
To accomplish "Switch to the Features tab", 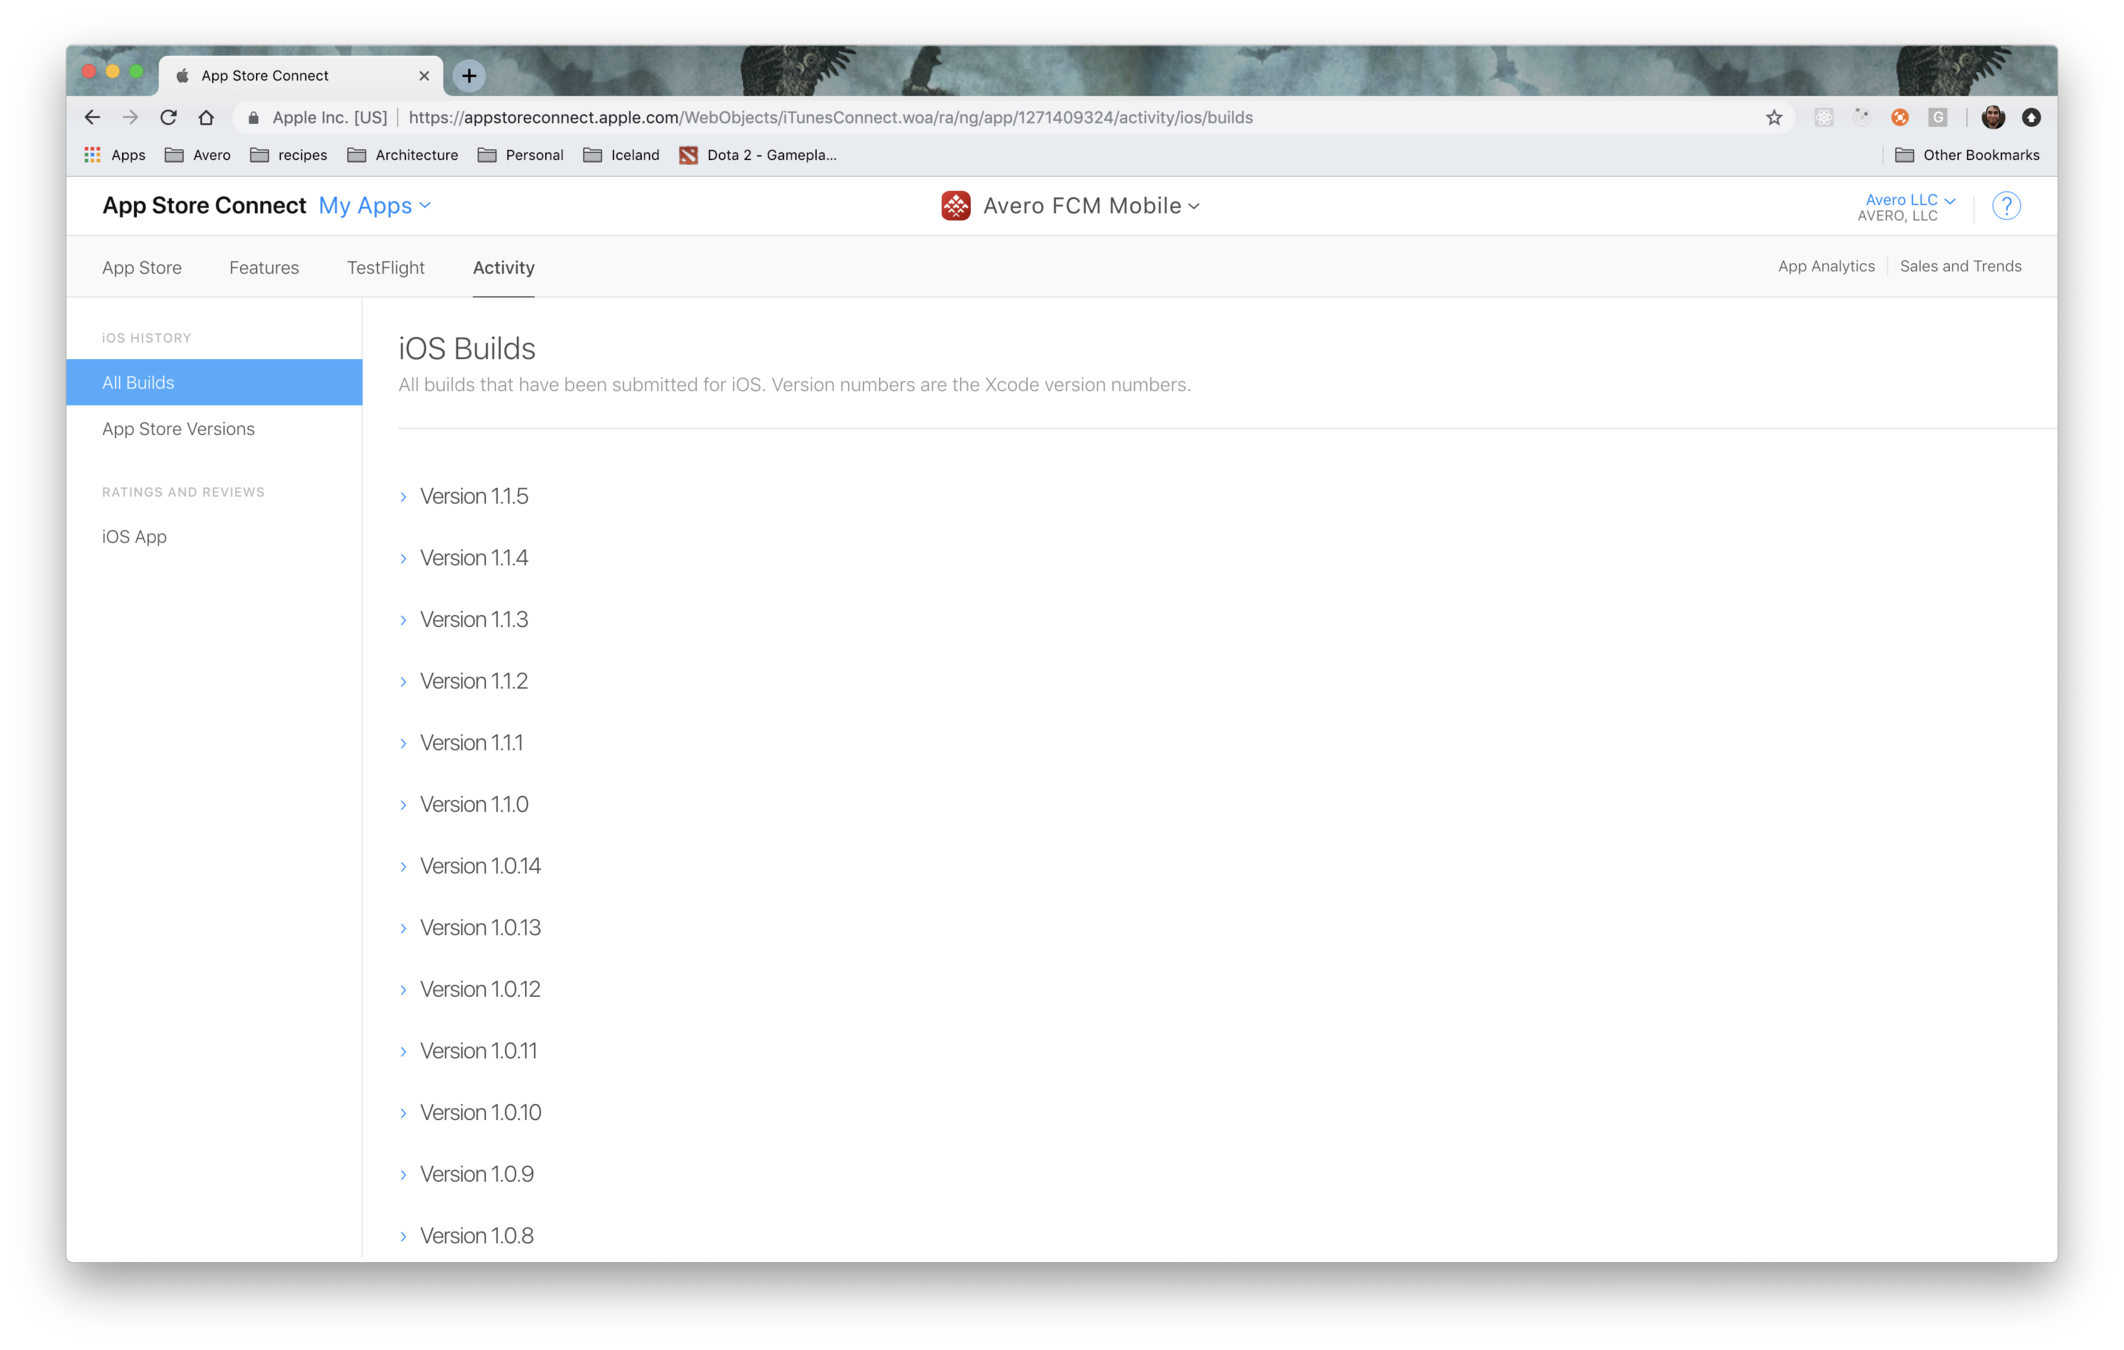I will 264,268.
